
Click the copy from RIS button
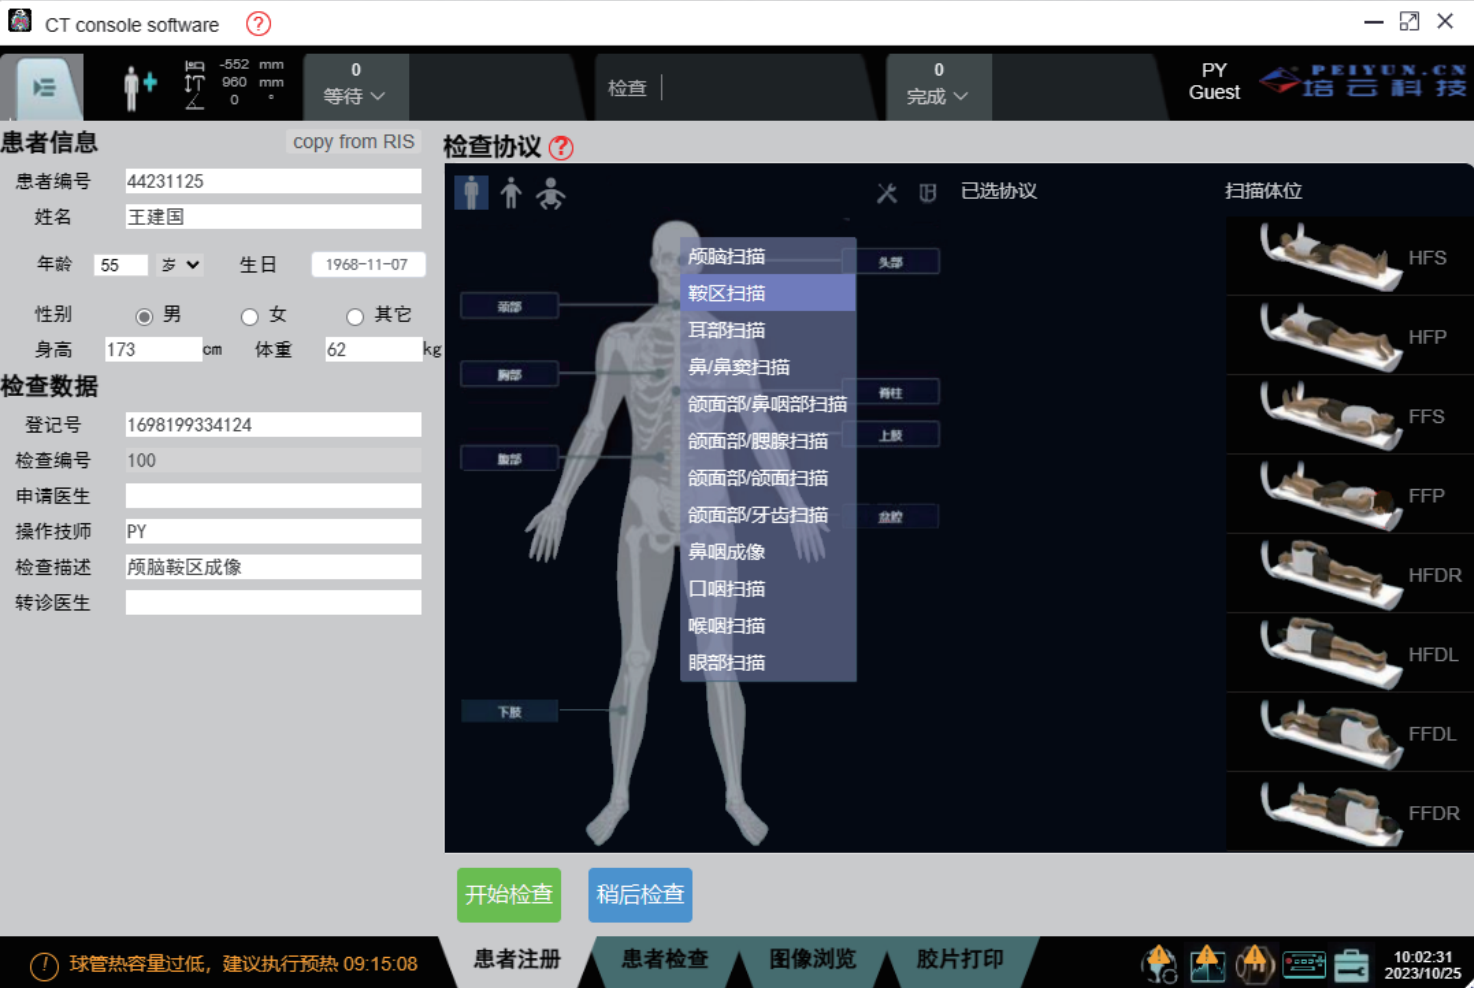coord(353,142)
